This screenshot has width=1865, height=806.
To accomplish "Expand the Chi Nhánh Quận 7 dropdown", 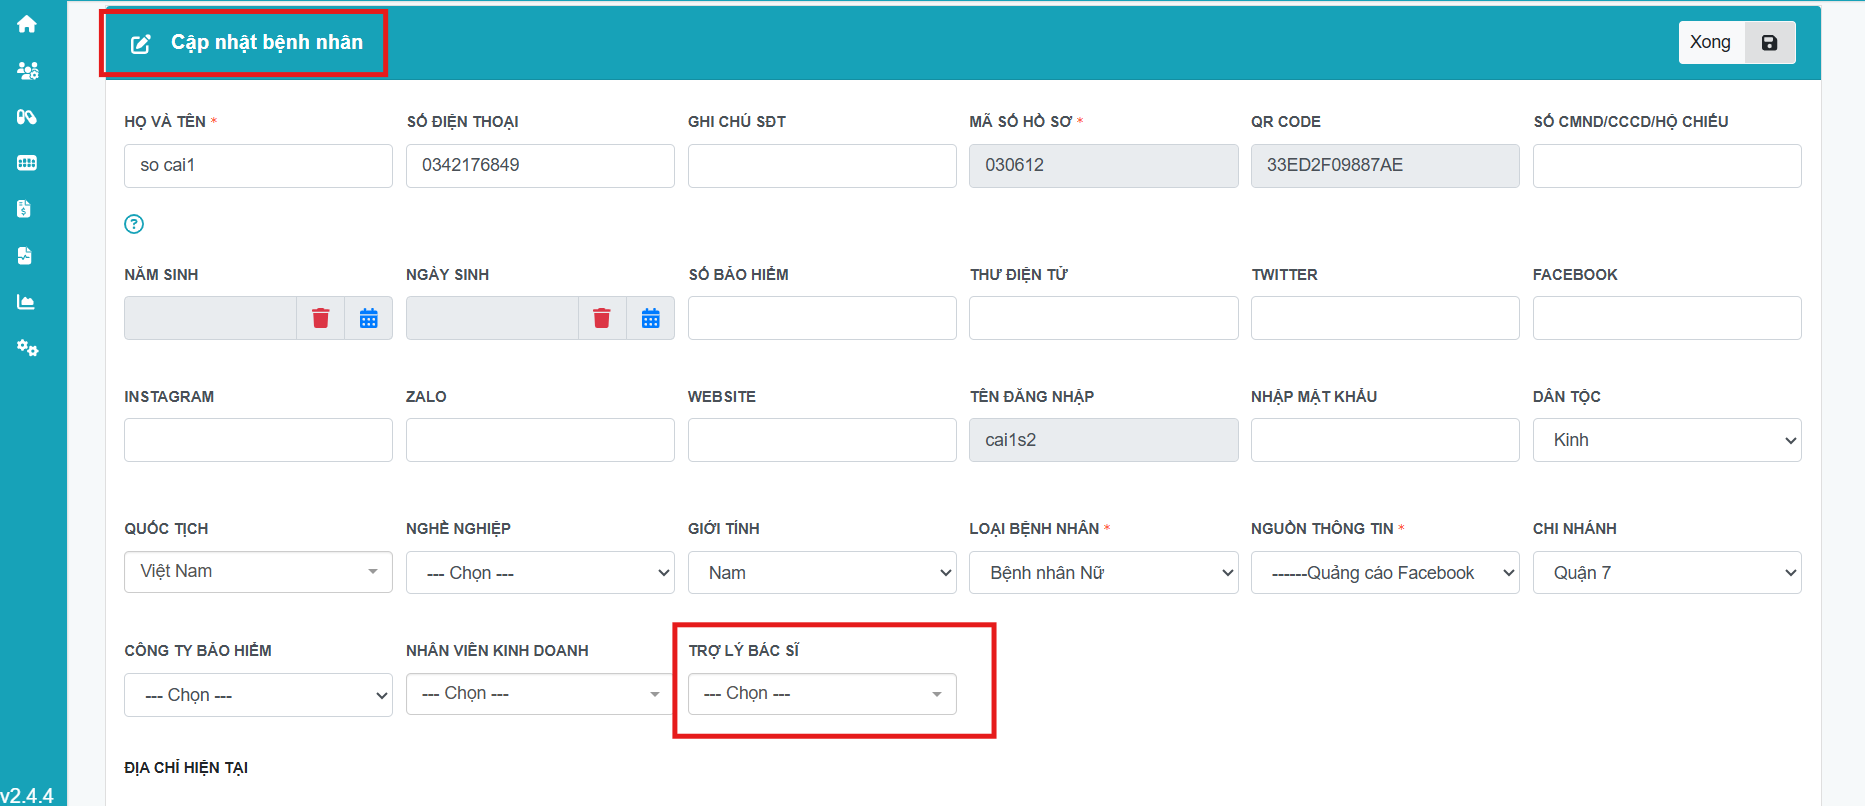I will pyautogui.click(x=1666, y=573).
